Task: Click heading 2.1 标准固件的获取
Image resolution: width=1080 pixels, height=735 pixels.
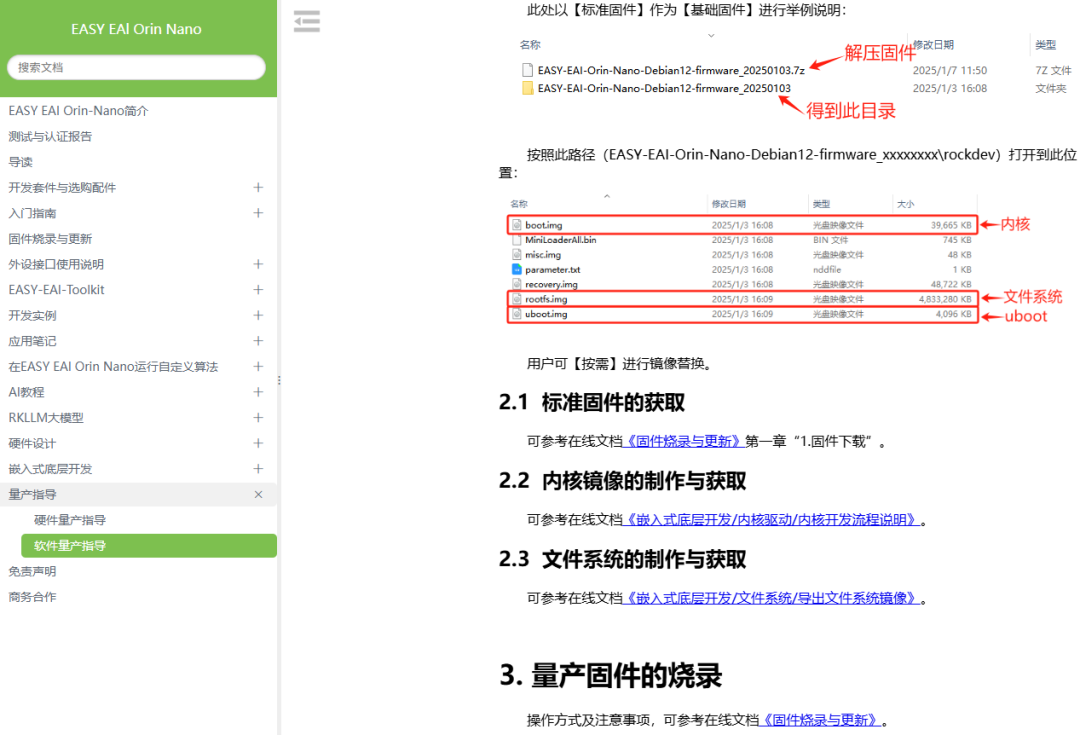Action: coord(592,402)
